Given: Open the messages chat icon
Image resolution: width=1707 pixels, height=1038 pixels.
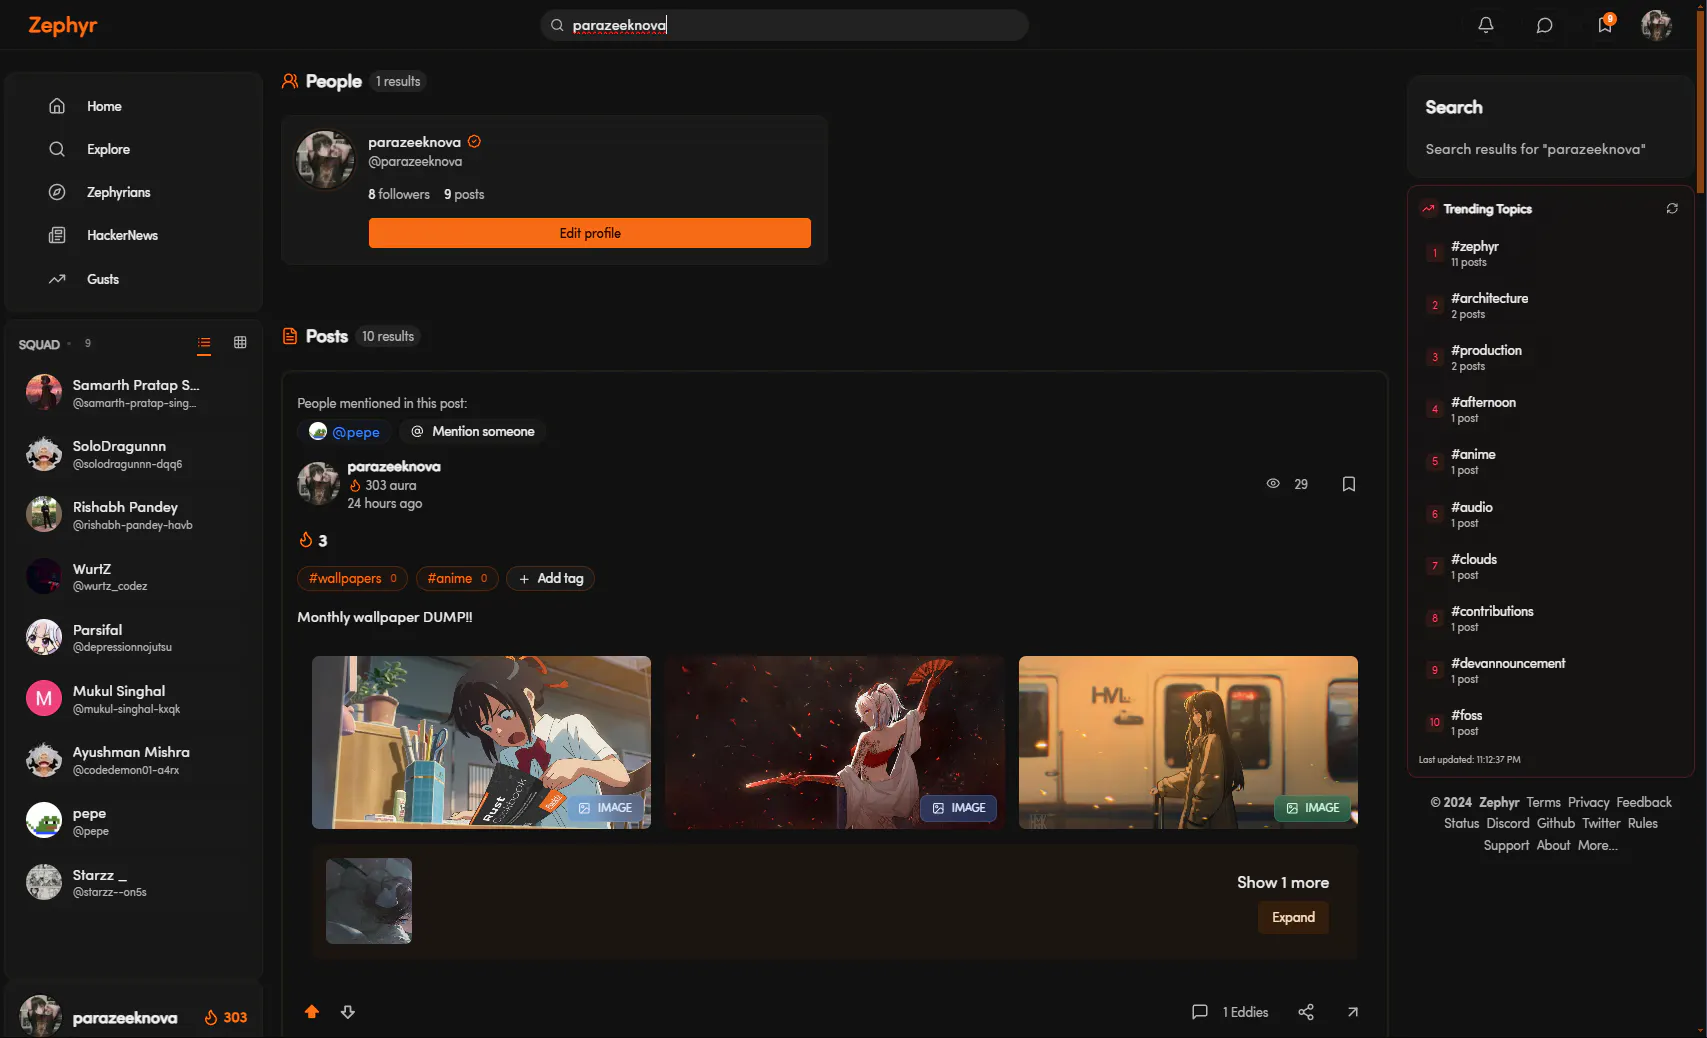Looking at the screenshot, I should tap(1545, 25).
